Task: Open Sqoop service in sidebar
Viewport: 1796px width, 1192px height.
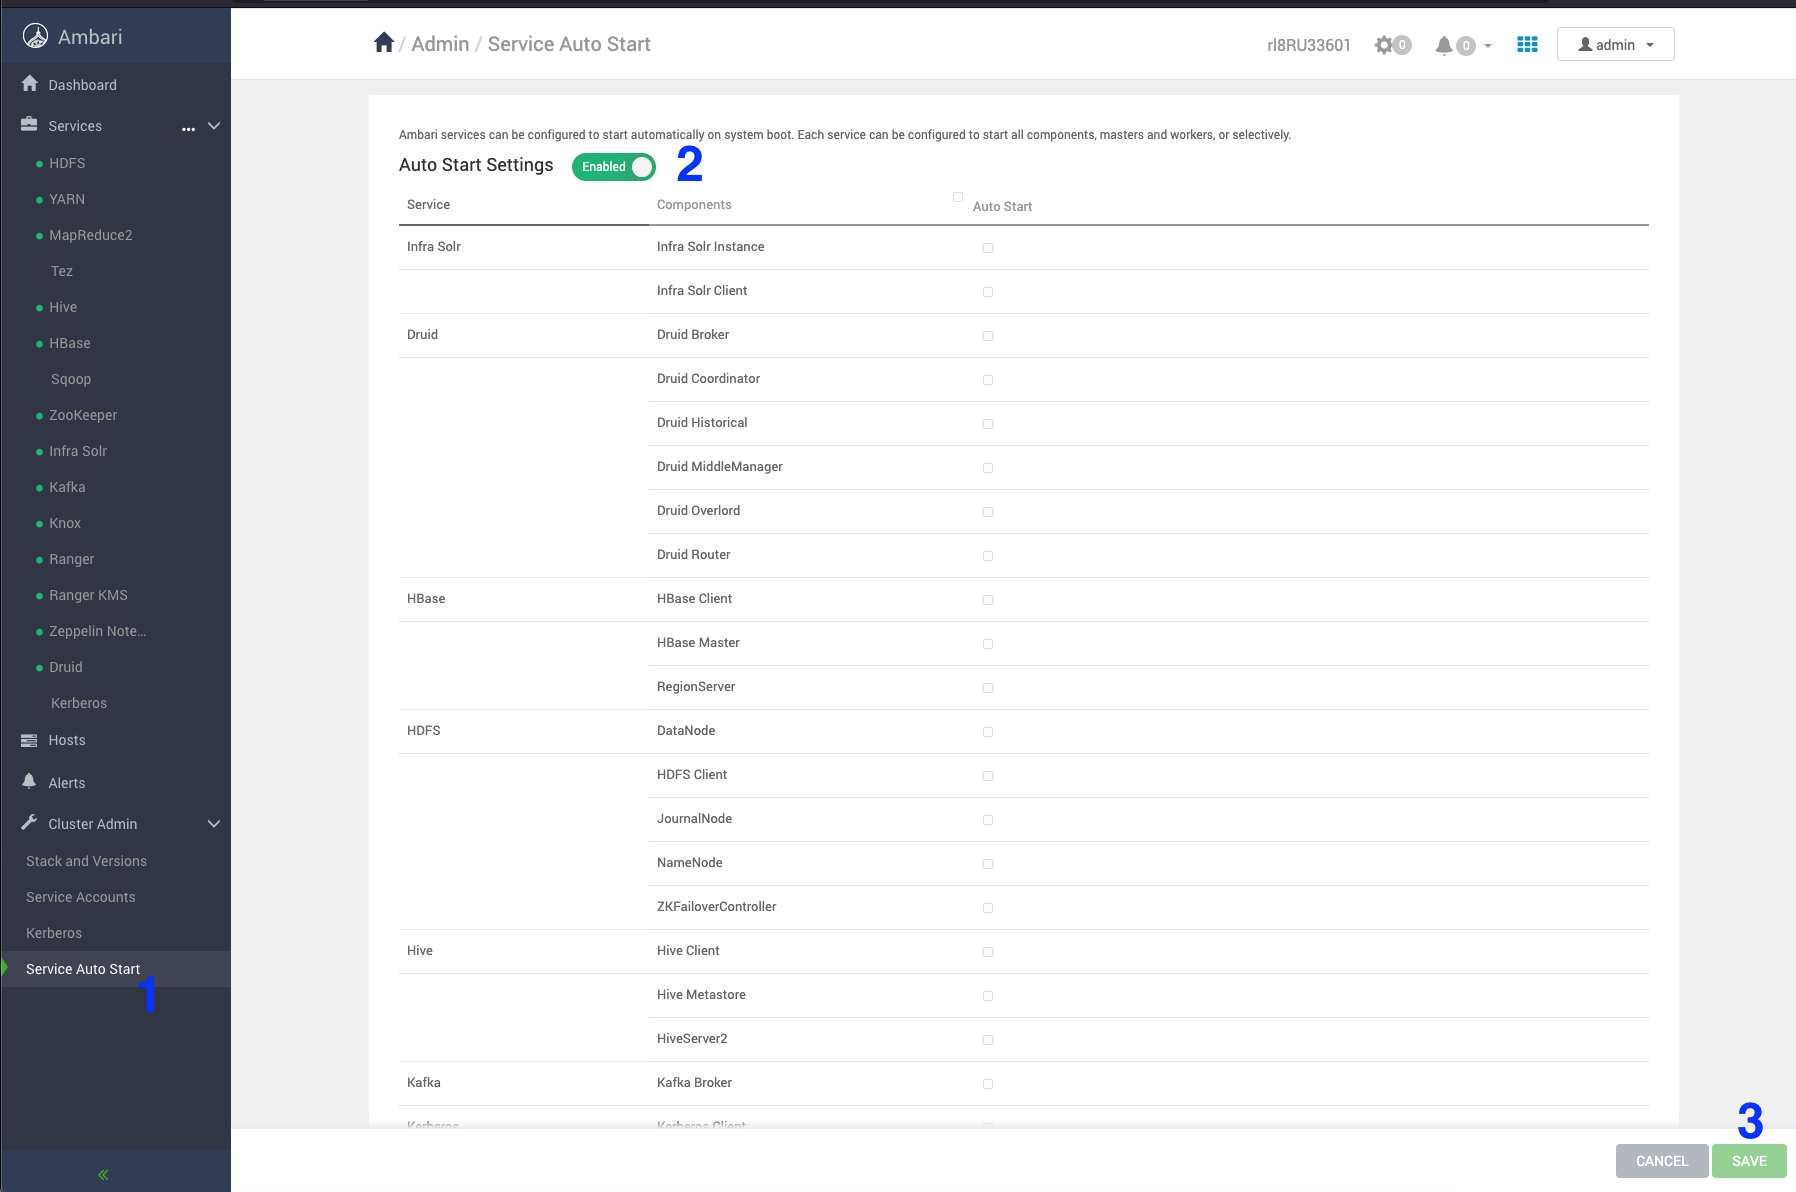Action: [71, 379]
